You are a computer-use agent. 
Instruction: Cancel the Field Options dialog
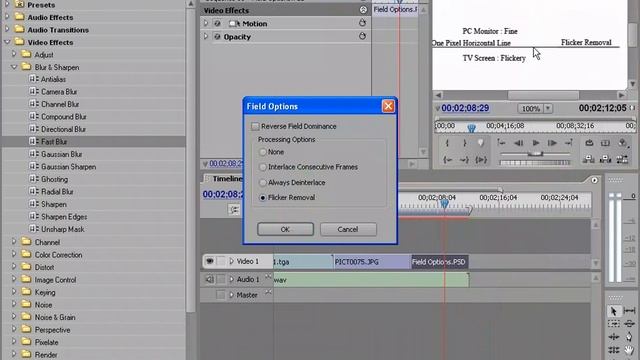[x=348, y=229]
